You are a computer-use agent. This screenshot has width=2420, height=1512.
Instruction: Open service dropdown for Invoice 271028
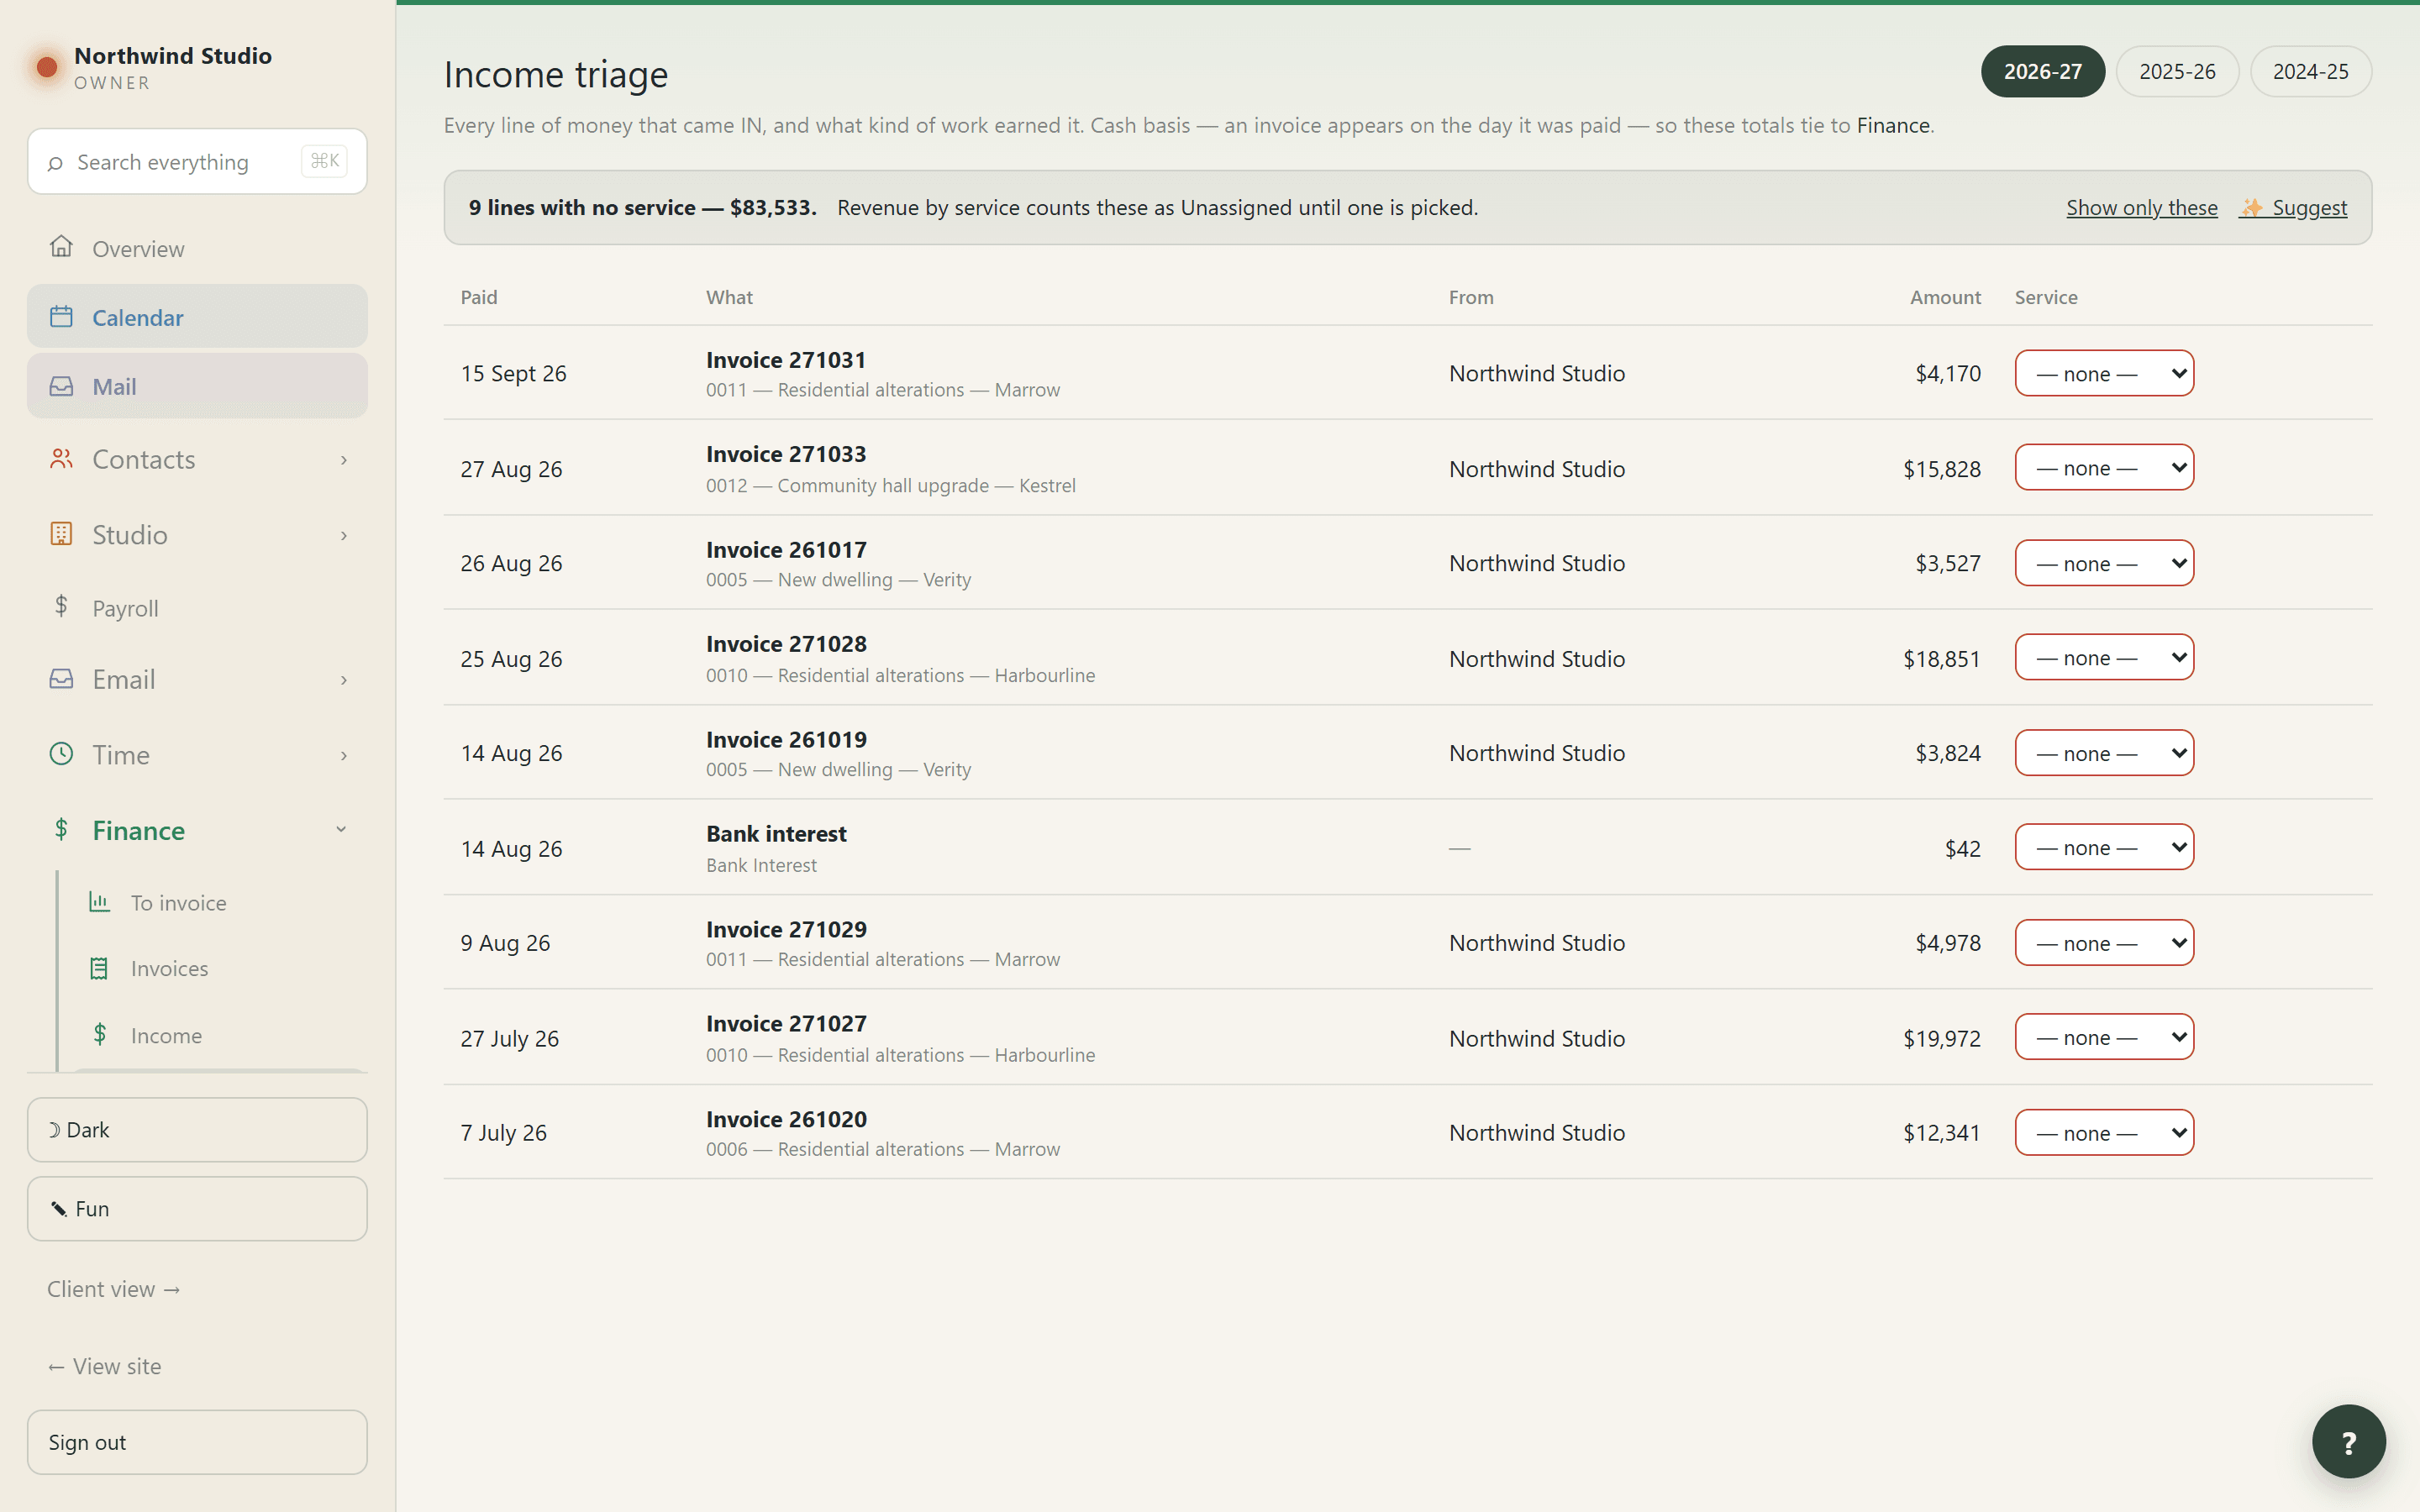tap(2104, 658)
